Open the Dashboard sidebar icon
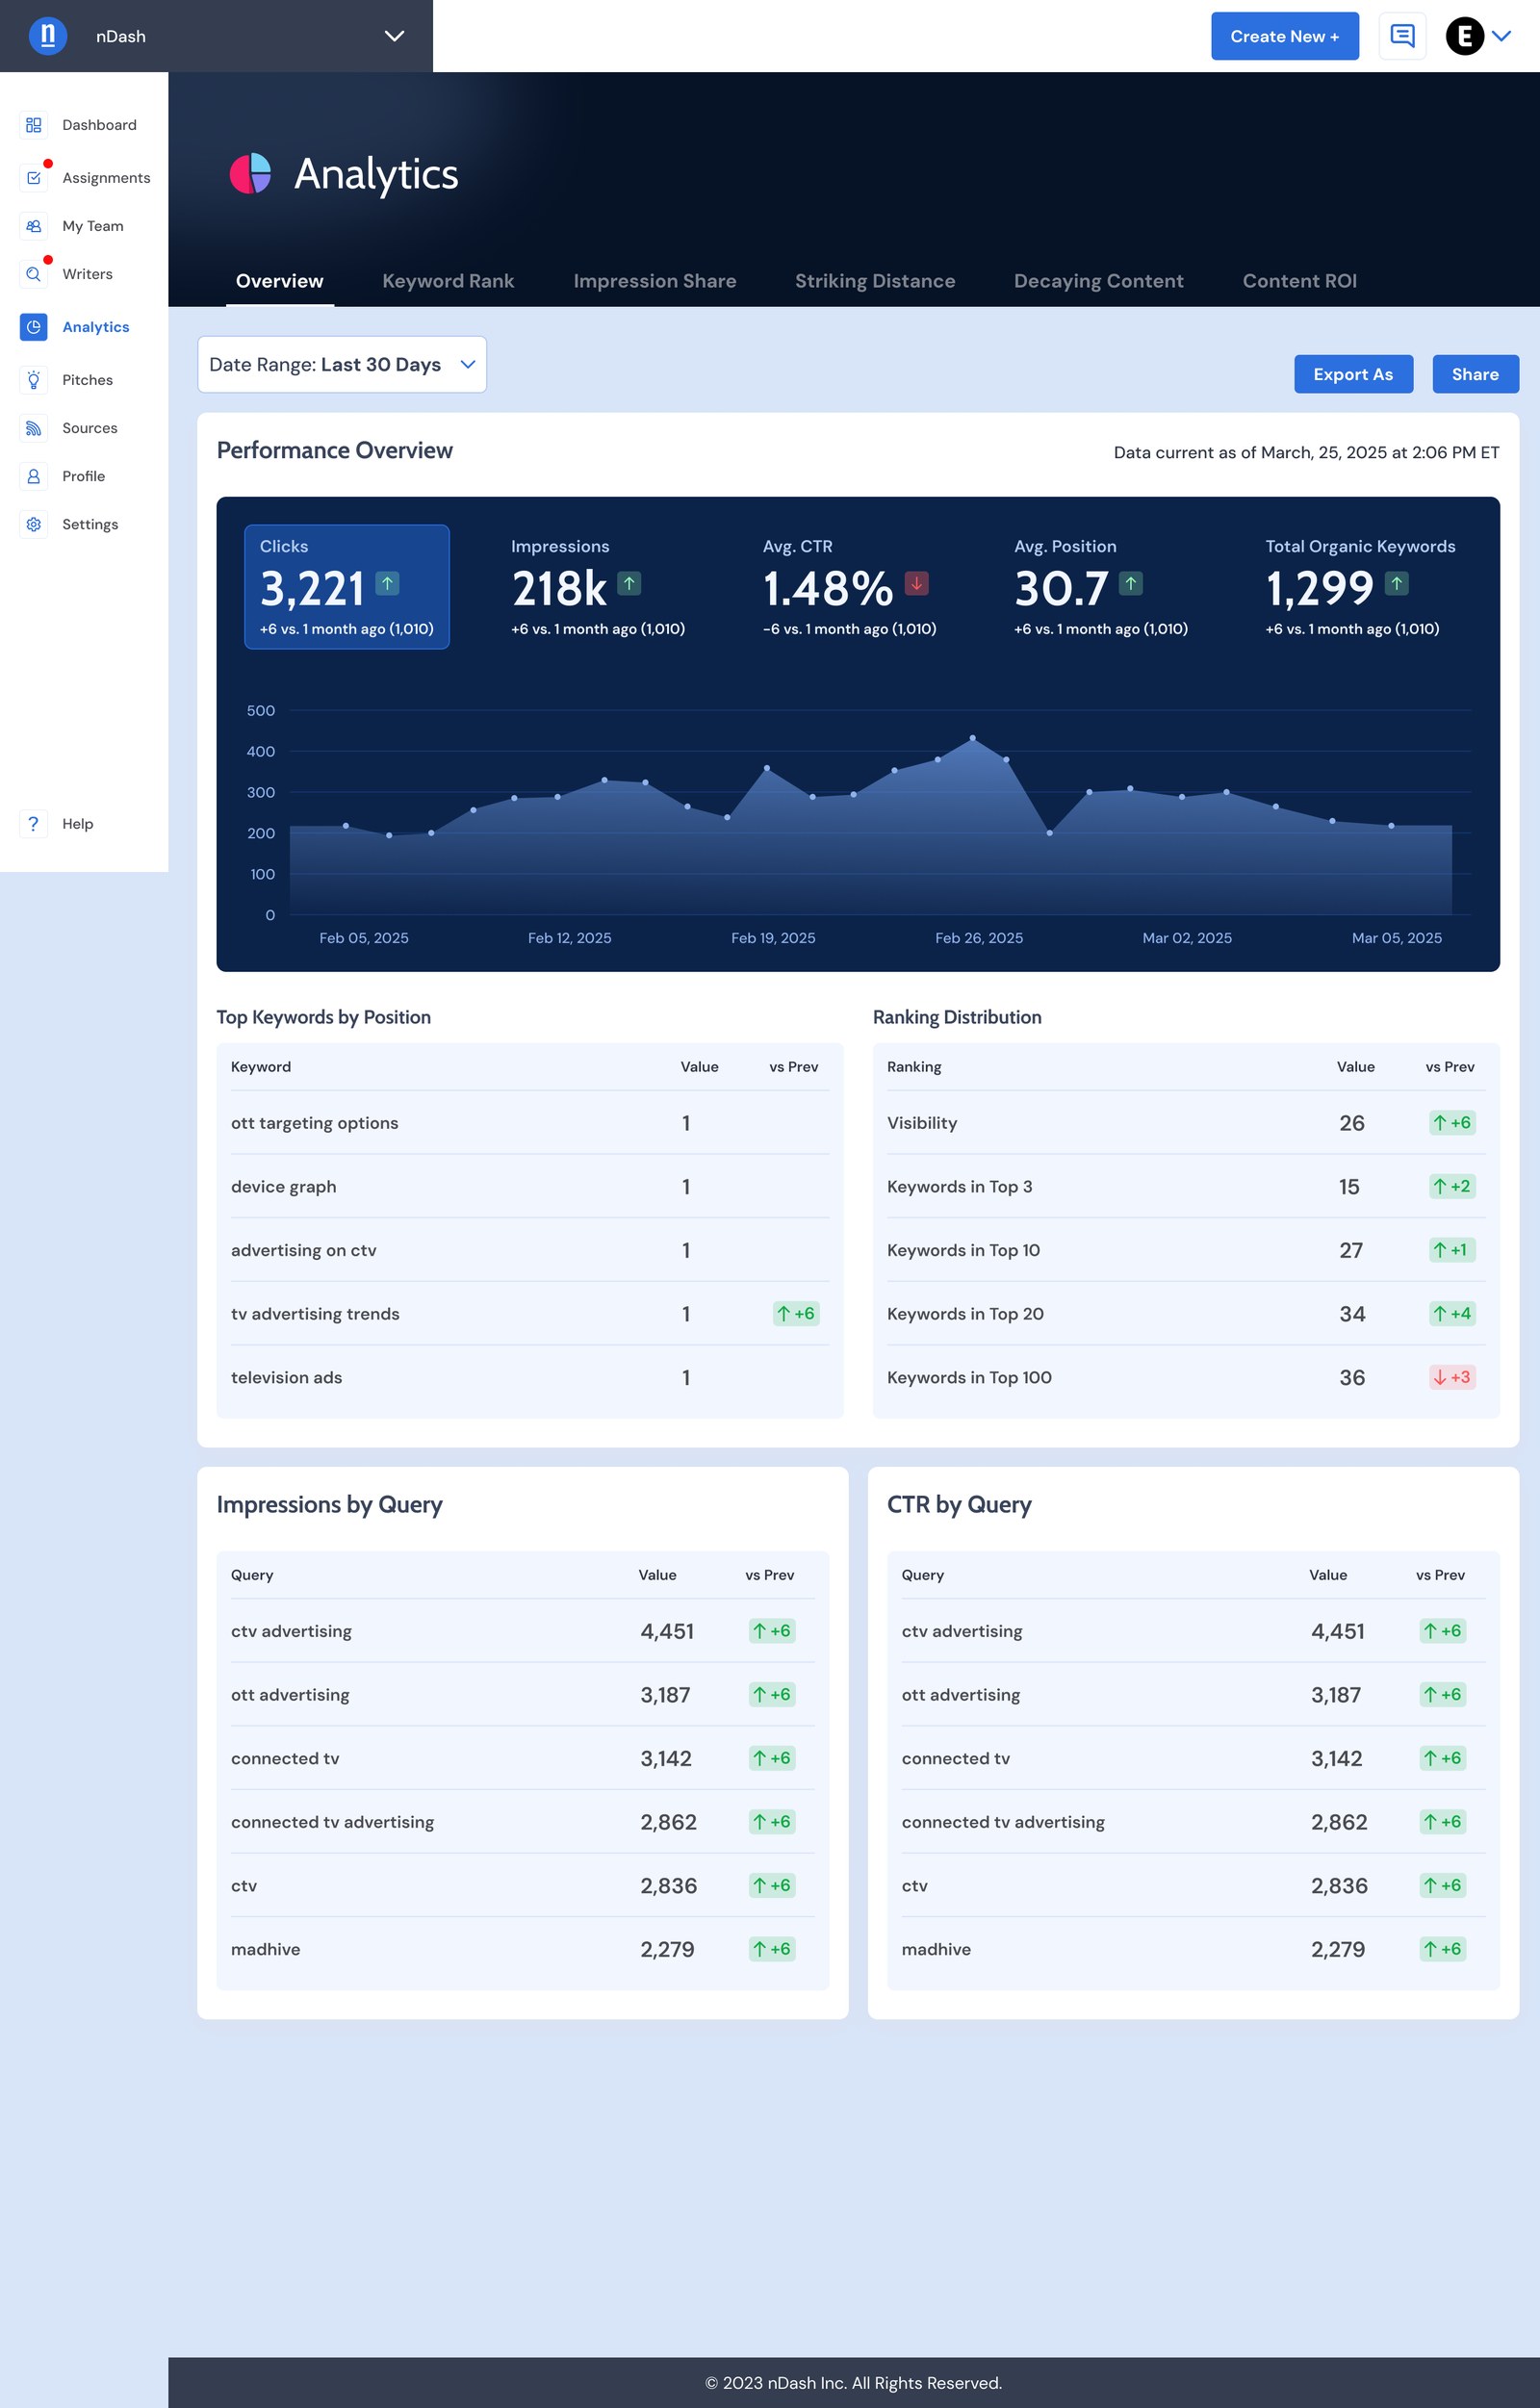This screenshot has height=2408, width=1540. coord(34,125)
